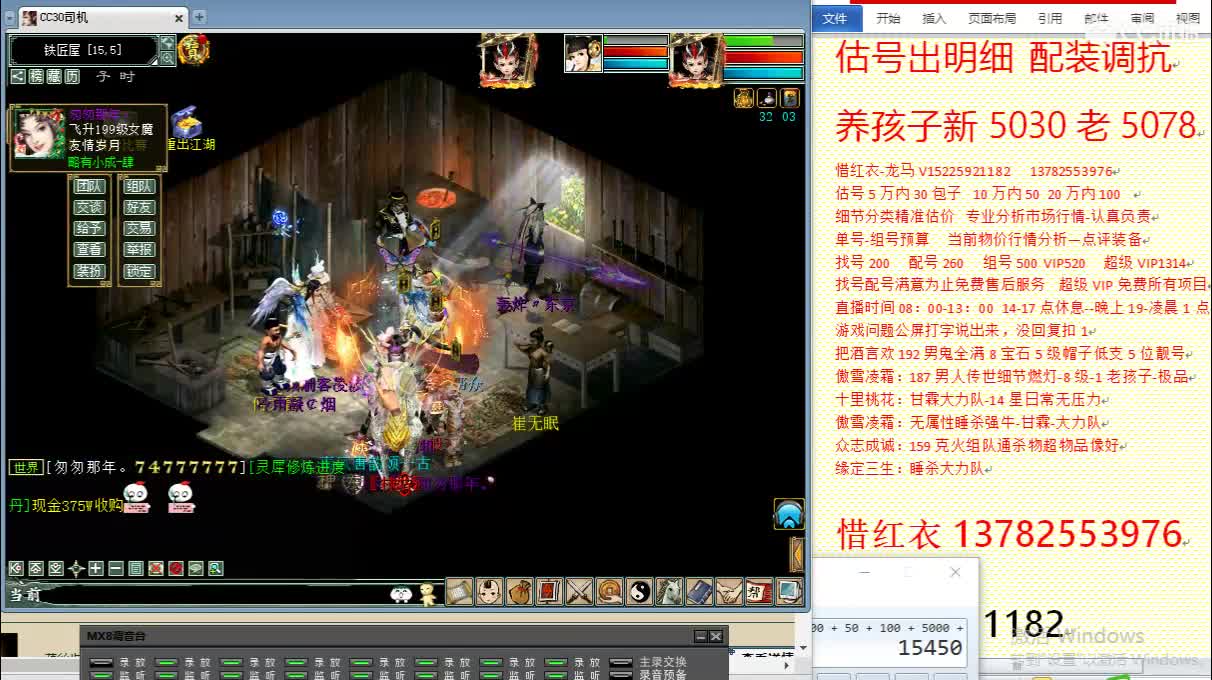Click the 装扮 button
Screen dimensions: 1212x680
click(x=89, y=271)
